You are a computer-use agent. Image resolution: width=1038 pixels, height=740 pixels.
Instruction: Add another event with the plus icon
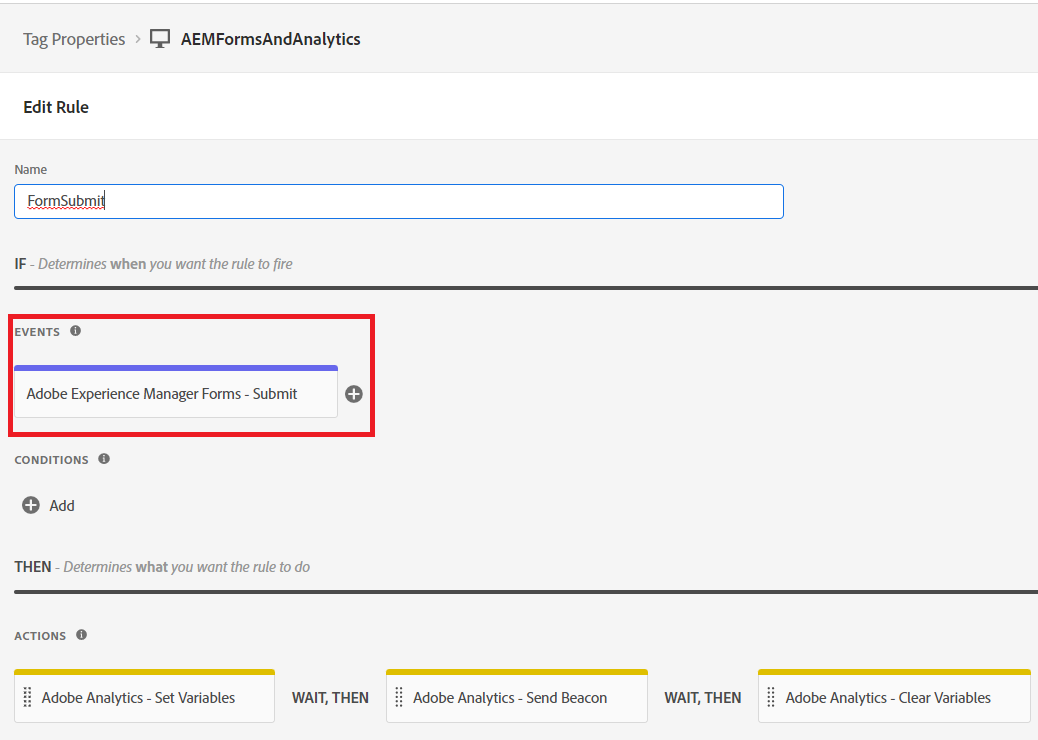pos(354,394)
